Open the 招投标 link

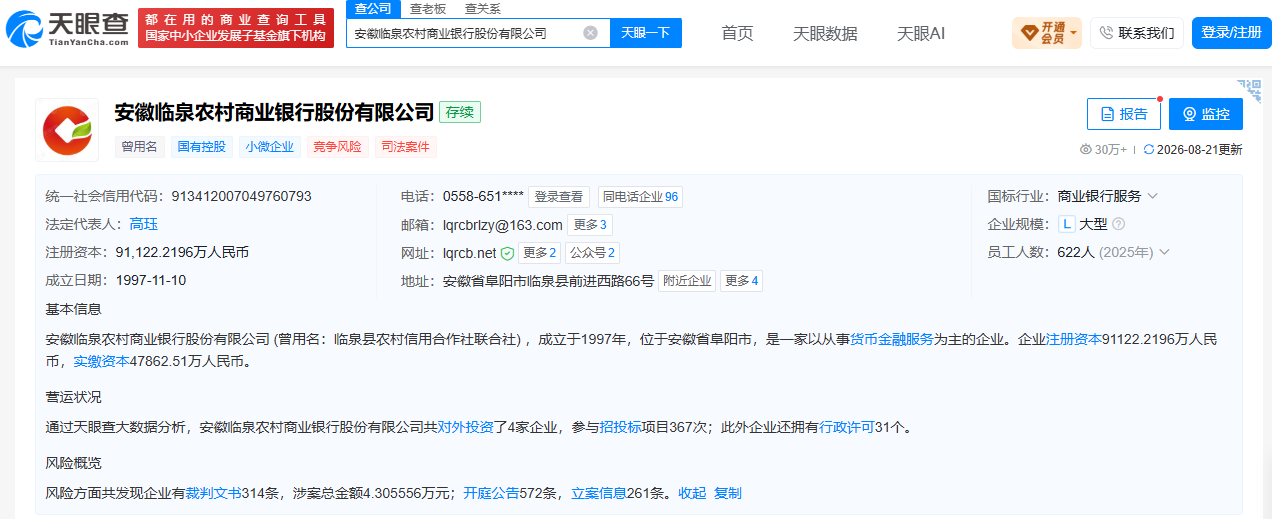click(x=620, y=427)
